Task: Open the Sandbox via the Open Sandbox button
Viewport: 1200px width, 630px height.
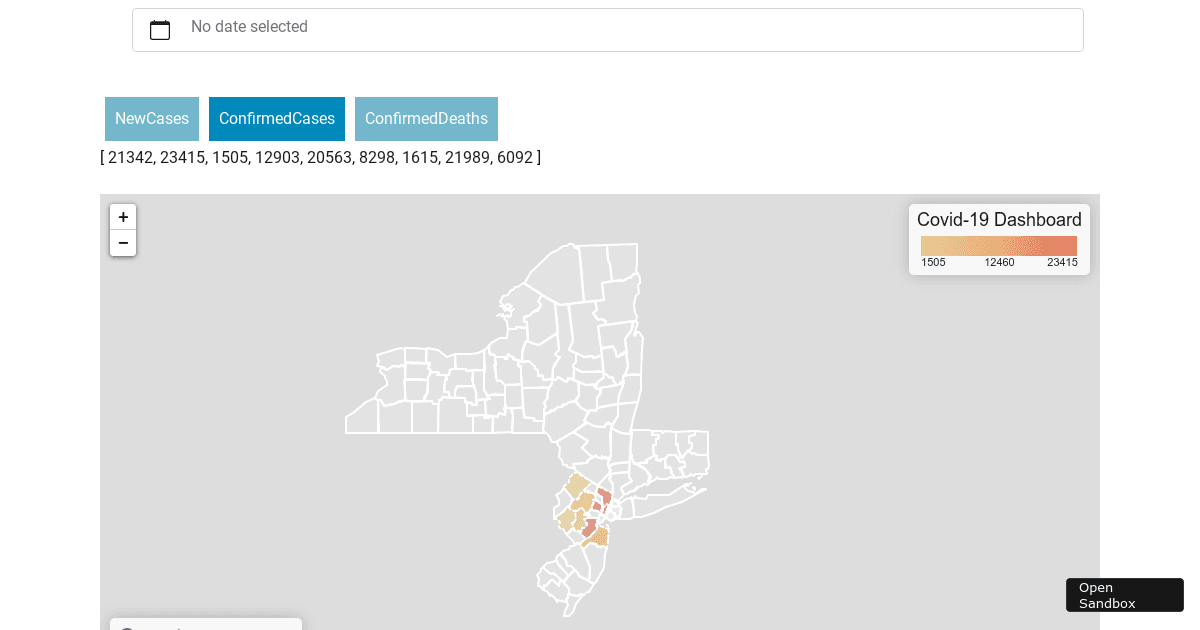Action: tap(1124, 594)
